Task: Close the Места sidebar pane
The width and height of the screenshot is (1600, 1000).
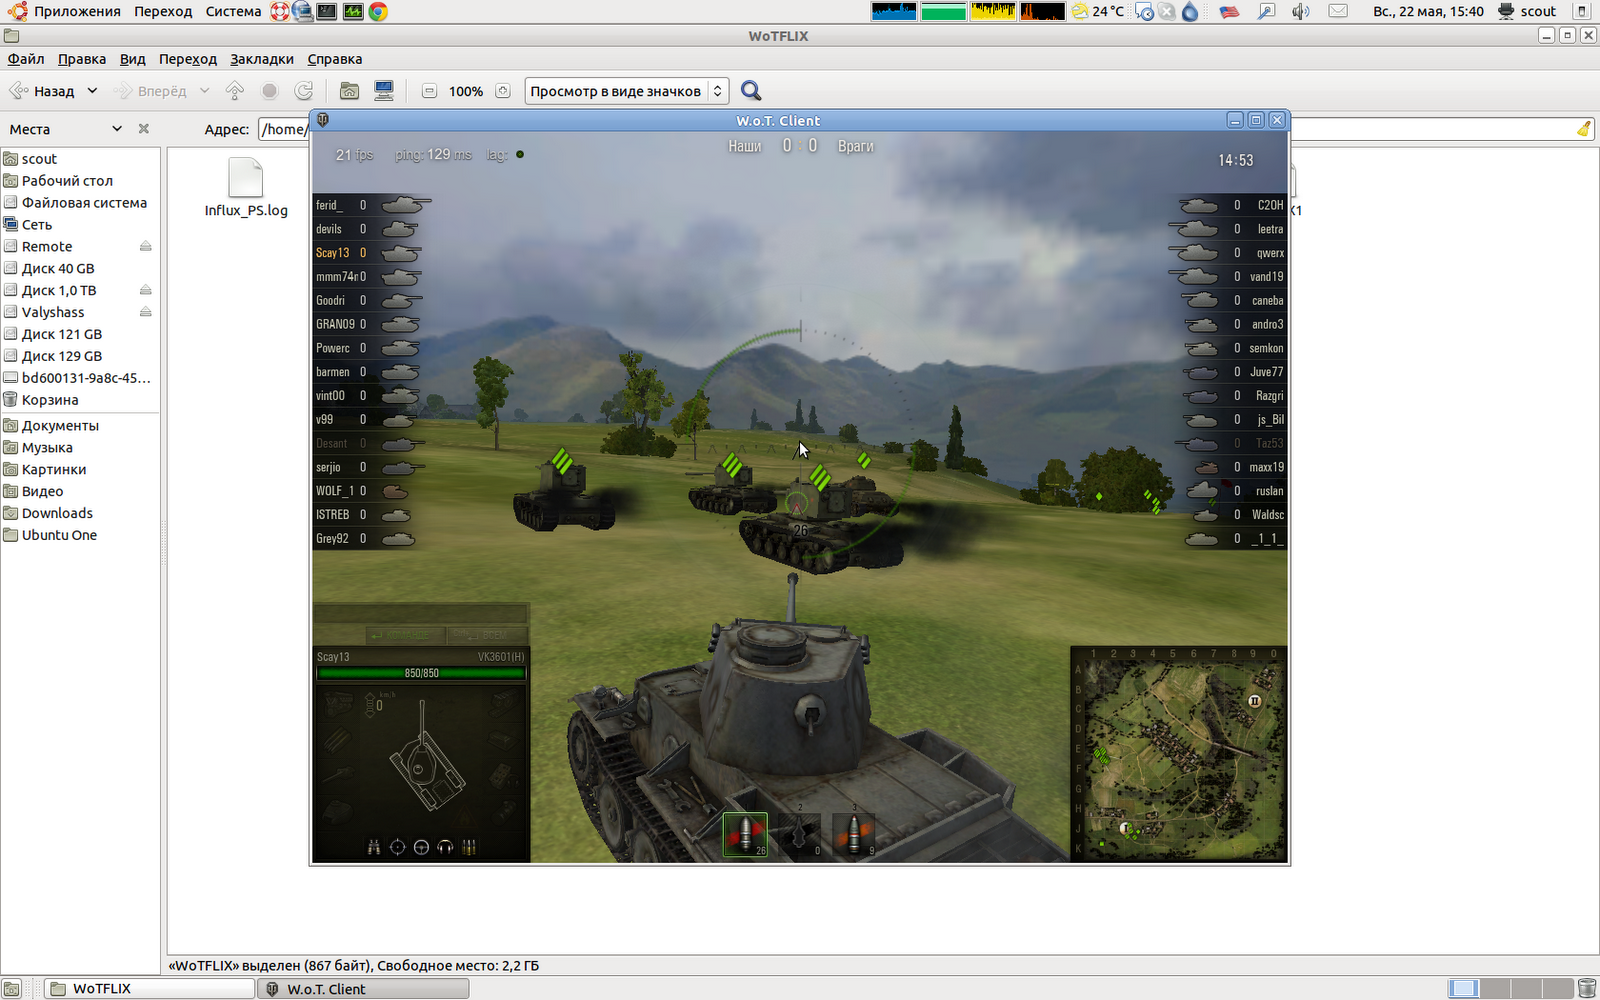Action: click(143, 129)
